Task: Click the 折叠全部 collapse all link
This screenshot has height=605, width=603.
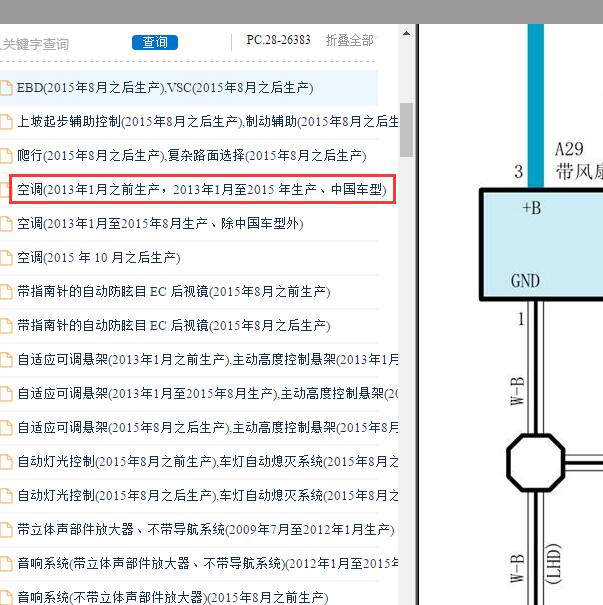Action: coord(350,40)
